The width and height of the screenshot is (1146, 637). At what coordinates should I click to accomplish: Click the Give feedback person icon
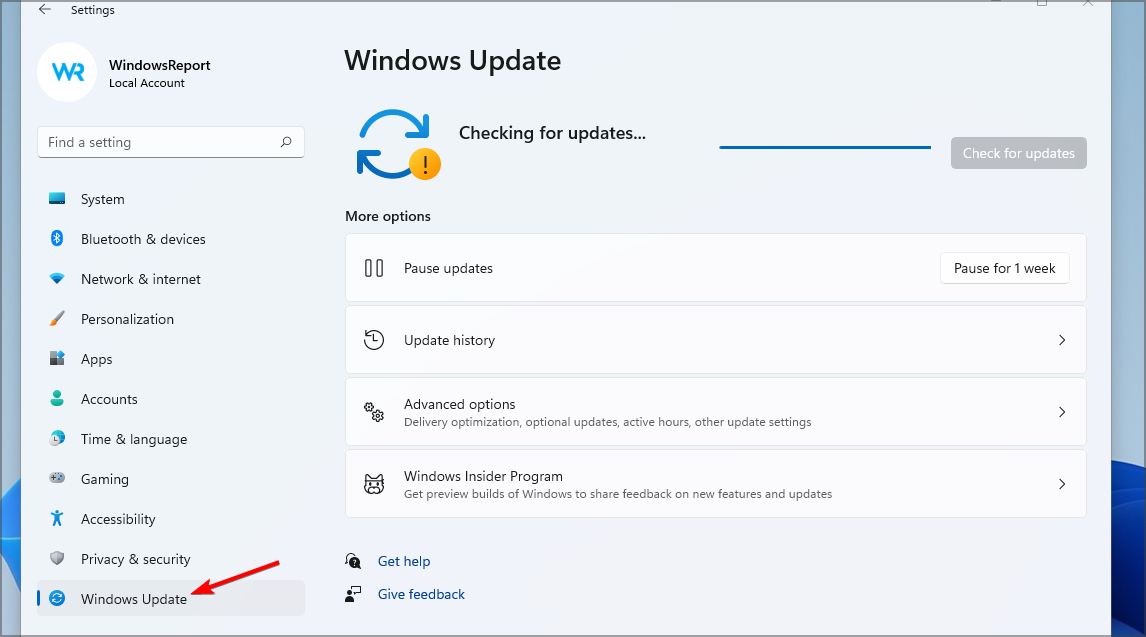(353, 594)
